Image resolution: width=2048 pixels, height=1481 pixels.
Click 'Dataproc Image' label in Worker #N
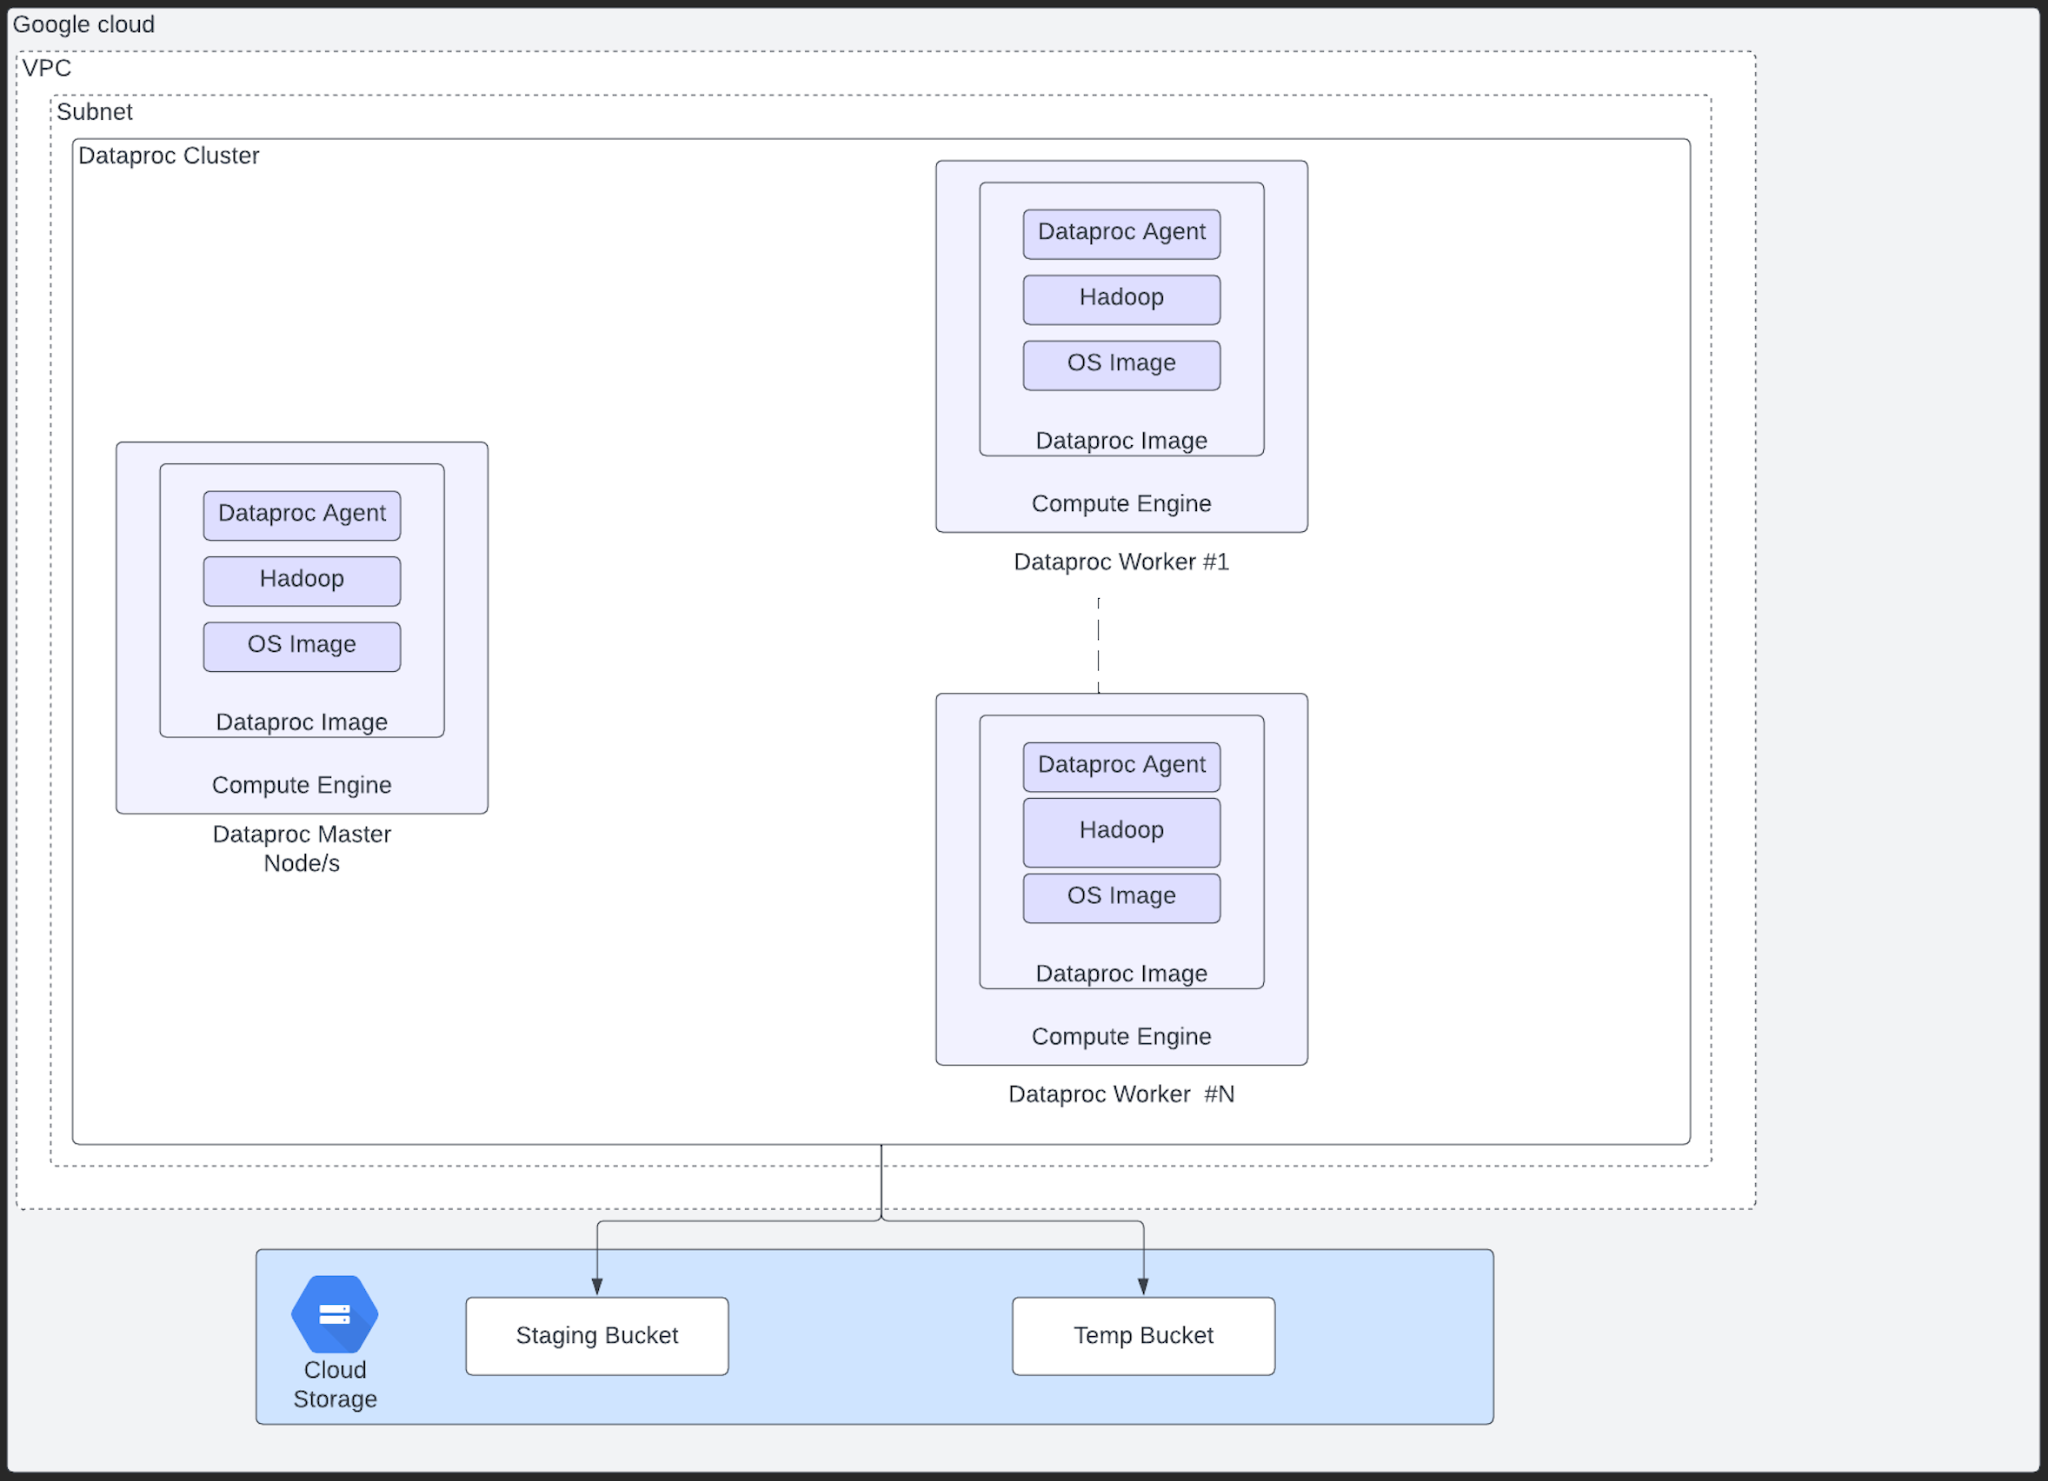(x=1122, y=974)
